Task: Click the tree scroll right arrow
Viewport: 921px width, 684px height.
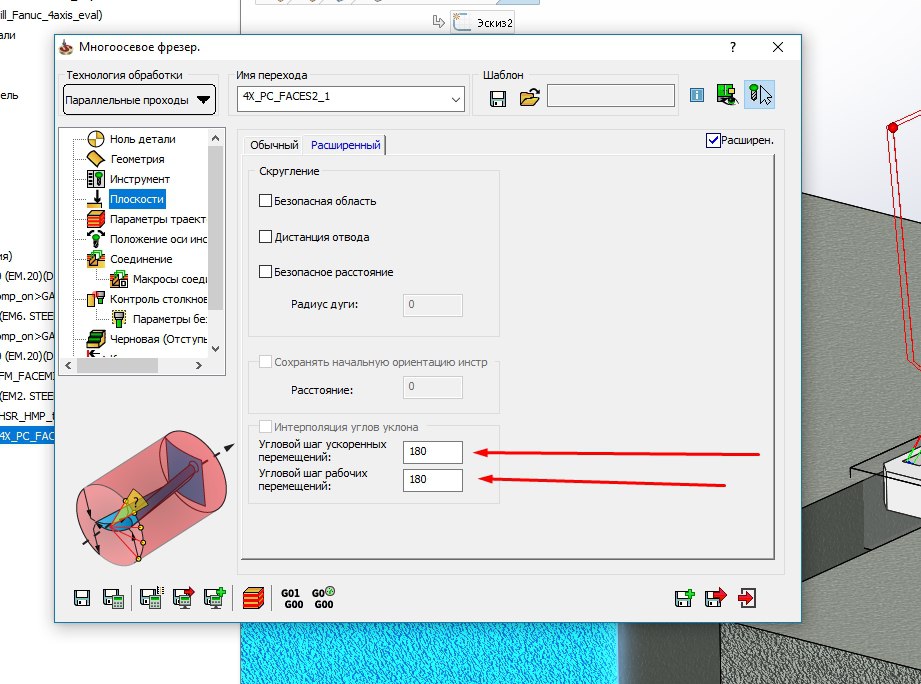Action: (x=199, y=365)
